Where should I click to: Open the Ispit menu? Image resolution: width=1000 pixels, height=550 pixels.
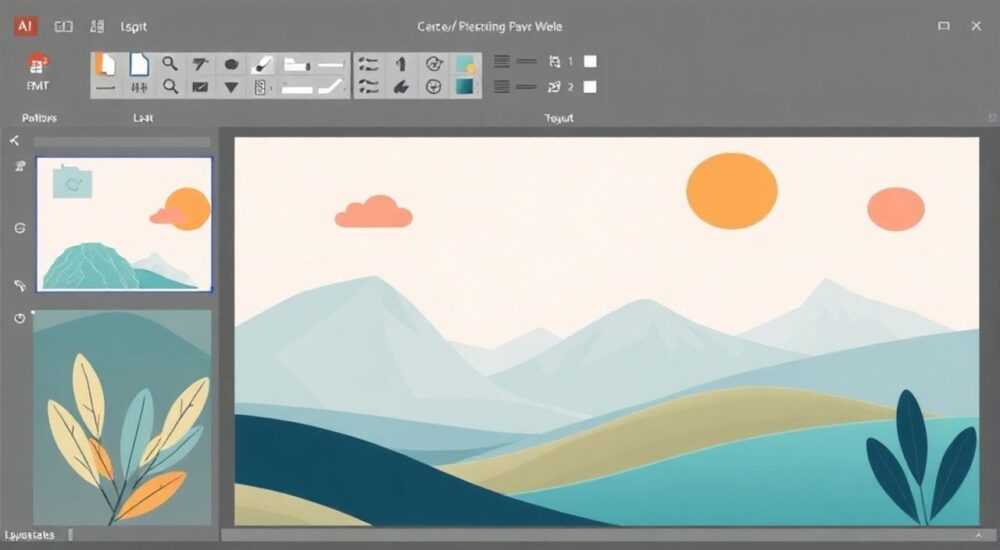tap(134, 27)
